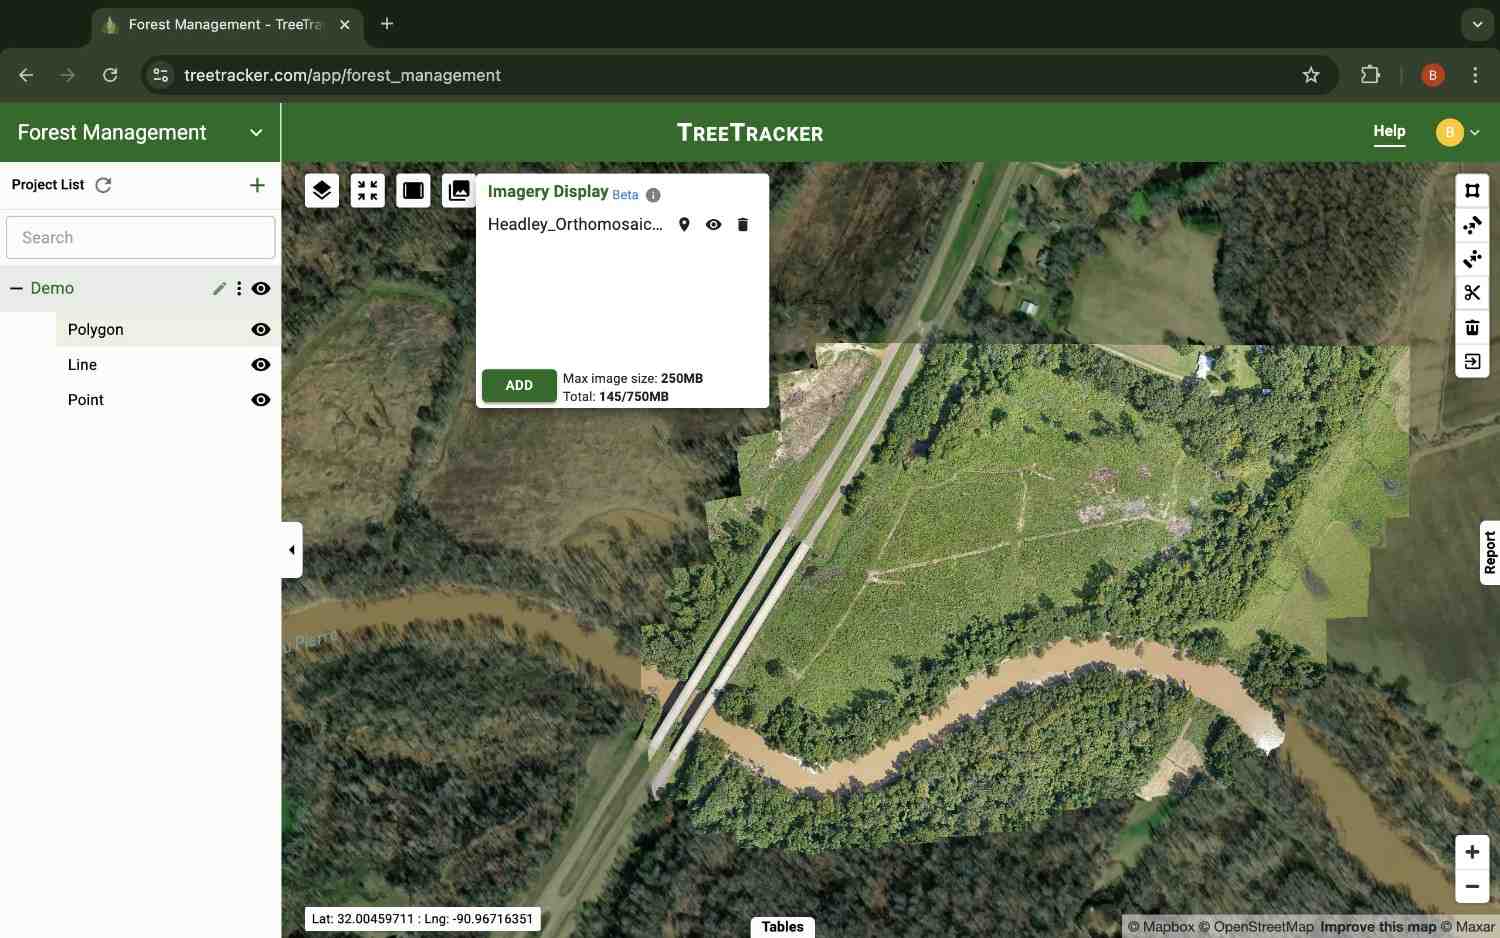This screenshot has height=938, width=1500.
Task: Select the scissors split tool
Action: pos(1472,292)
